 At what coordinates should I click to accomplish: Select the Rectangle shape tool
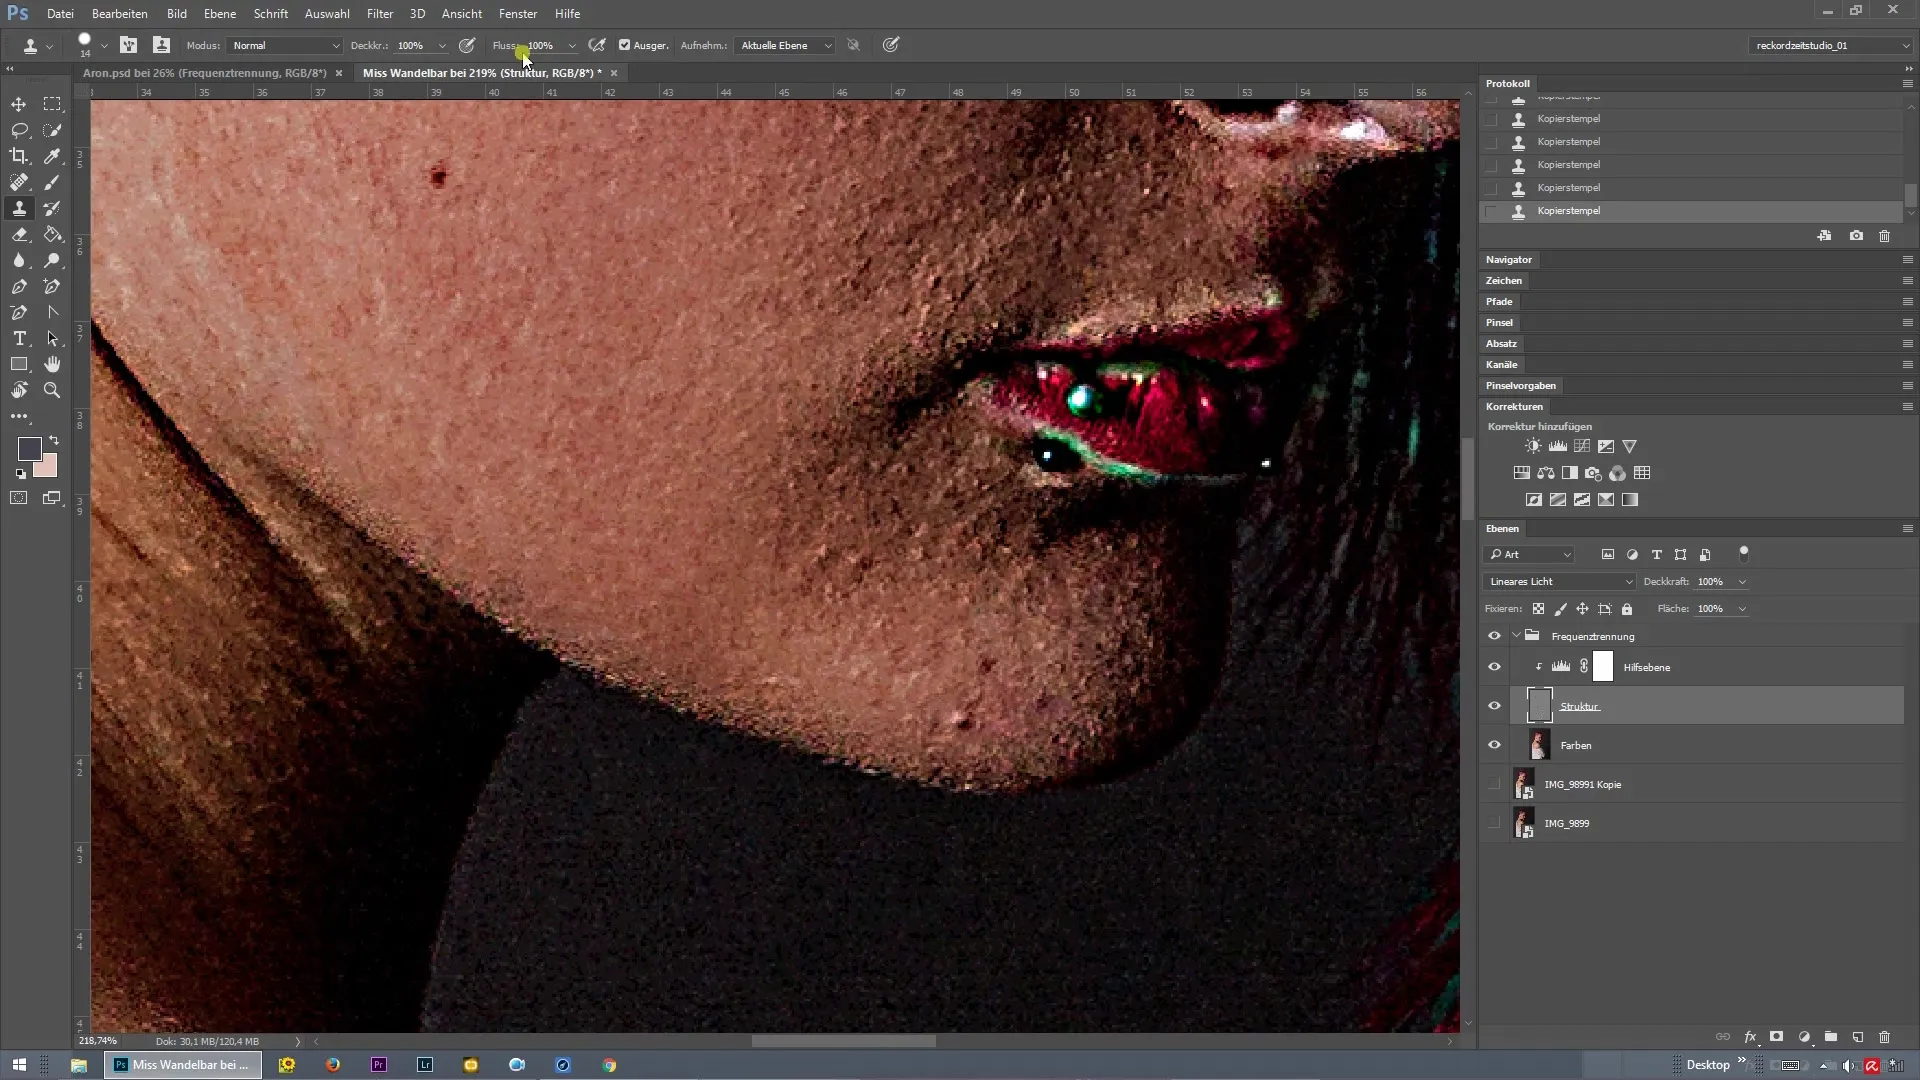19,364
